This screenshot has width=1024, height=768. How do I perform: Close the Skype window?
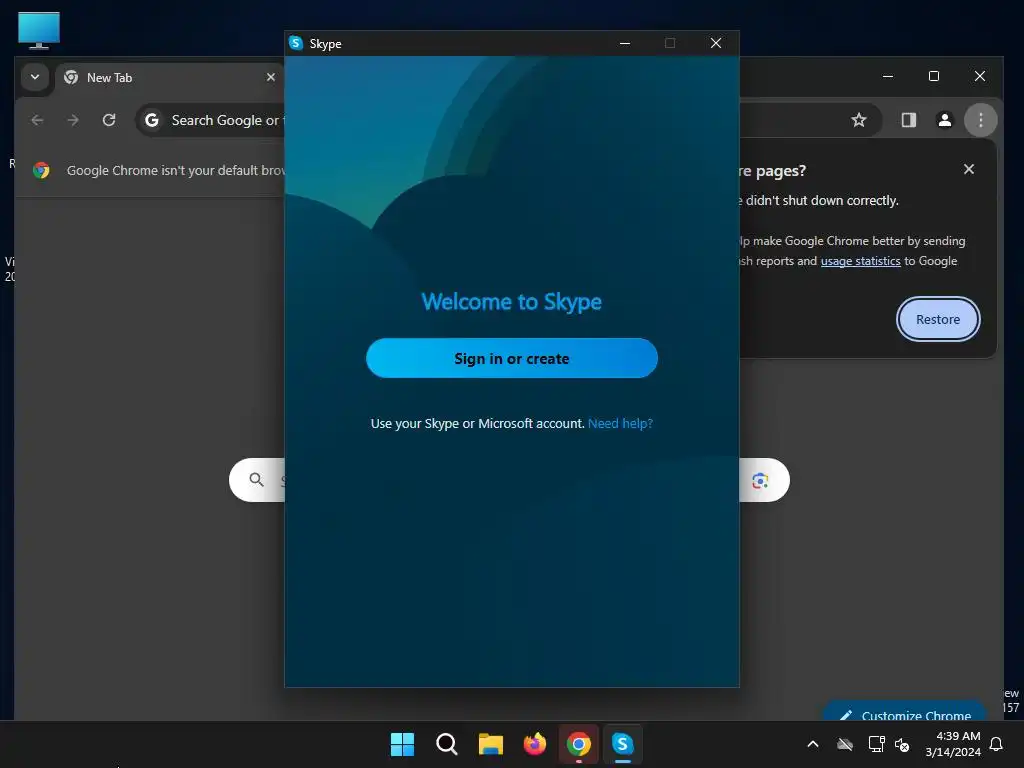716,43
